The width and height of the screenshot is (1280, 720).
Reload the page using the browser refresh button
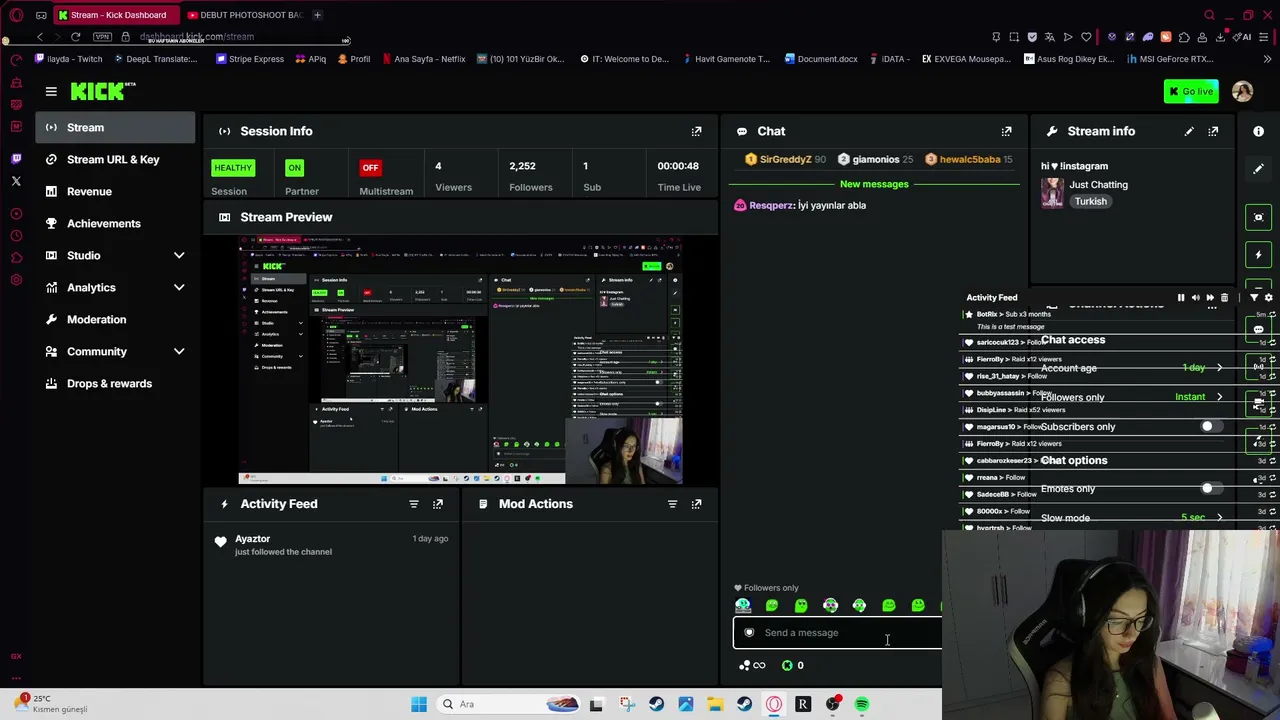tap(75, 37)
